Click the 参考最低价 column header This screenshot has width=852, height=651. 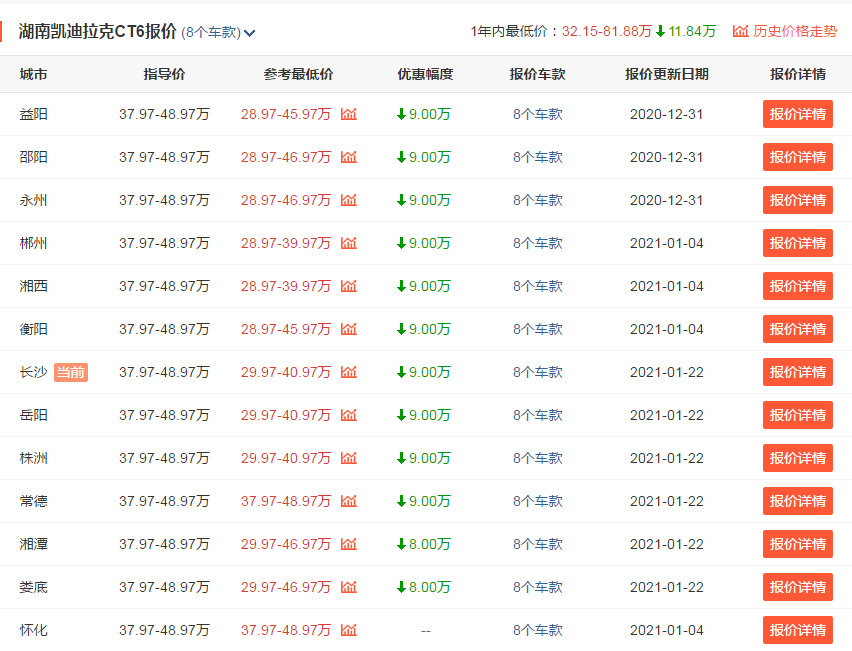tap(298, 74)
